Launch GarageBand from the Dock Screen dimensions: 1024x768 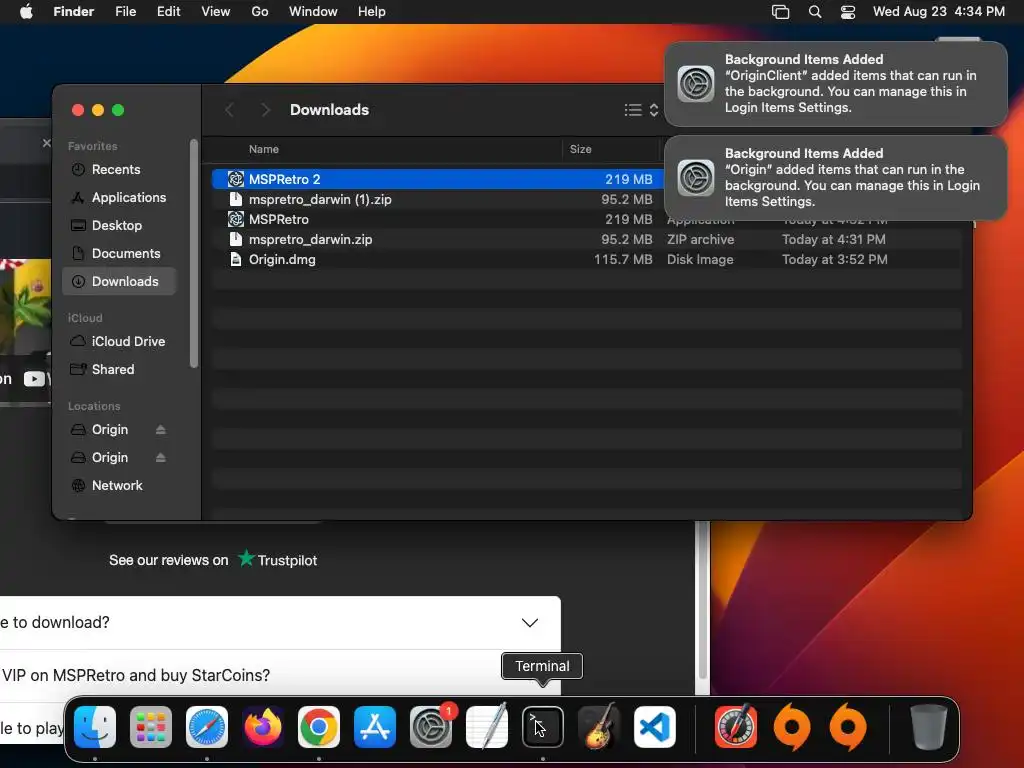click(599, 727)
